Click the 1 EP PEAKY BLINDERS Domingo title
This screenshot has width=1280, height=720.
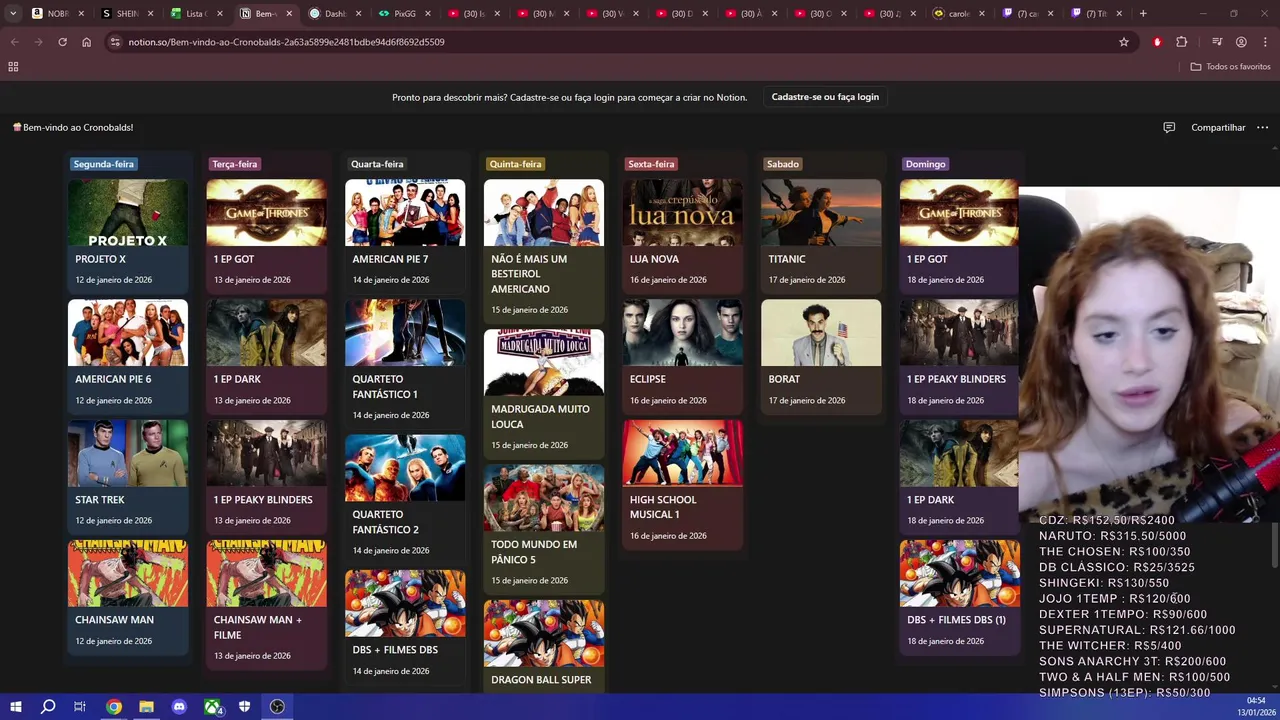(956, 379)
